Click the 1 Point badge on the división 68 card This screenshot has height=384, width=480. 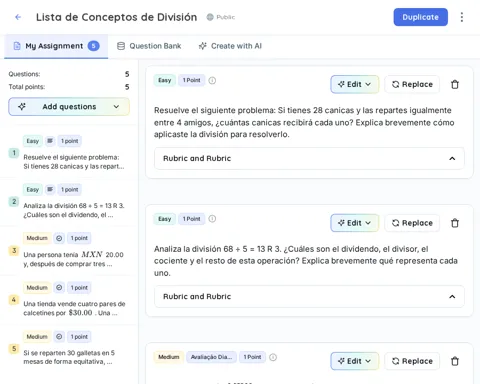pyautogui.click(x=191, y=219)
